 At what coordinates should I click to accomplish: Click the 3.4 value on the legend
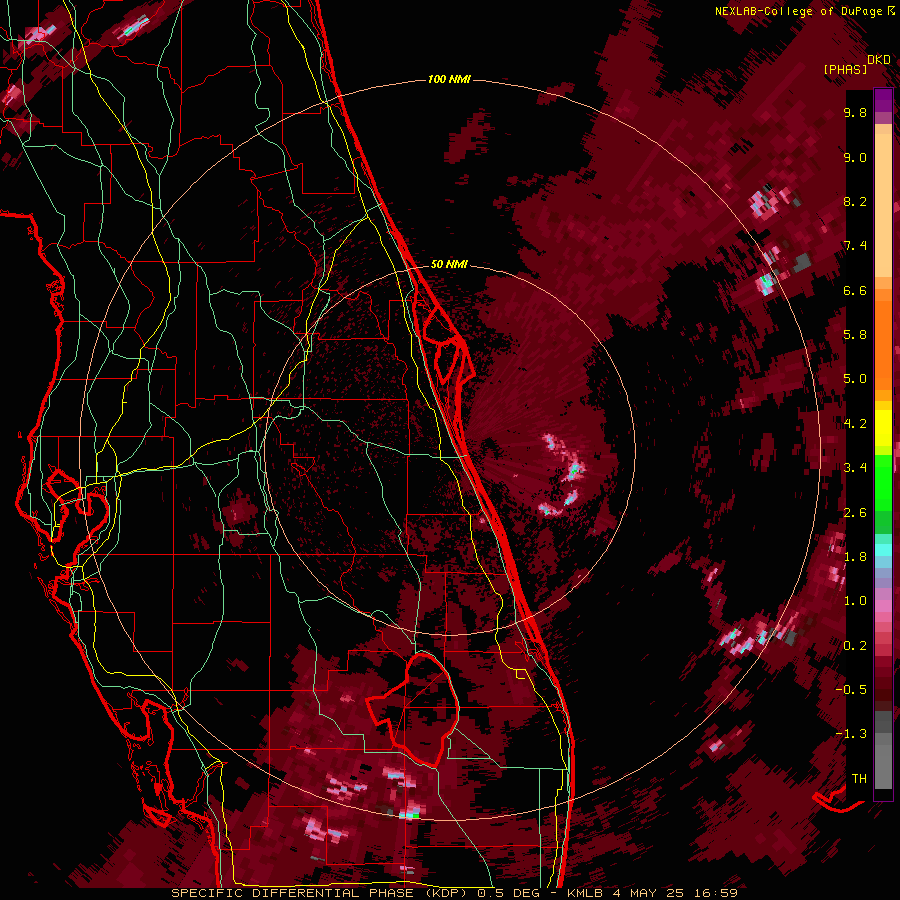[x=855, y=468]
